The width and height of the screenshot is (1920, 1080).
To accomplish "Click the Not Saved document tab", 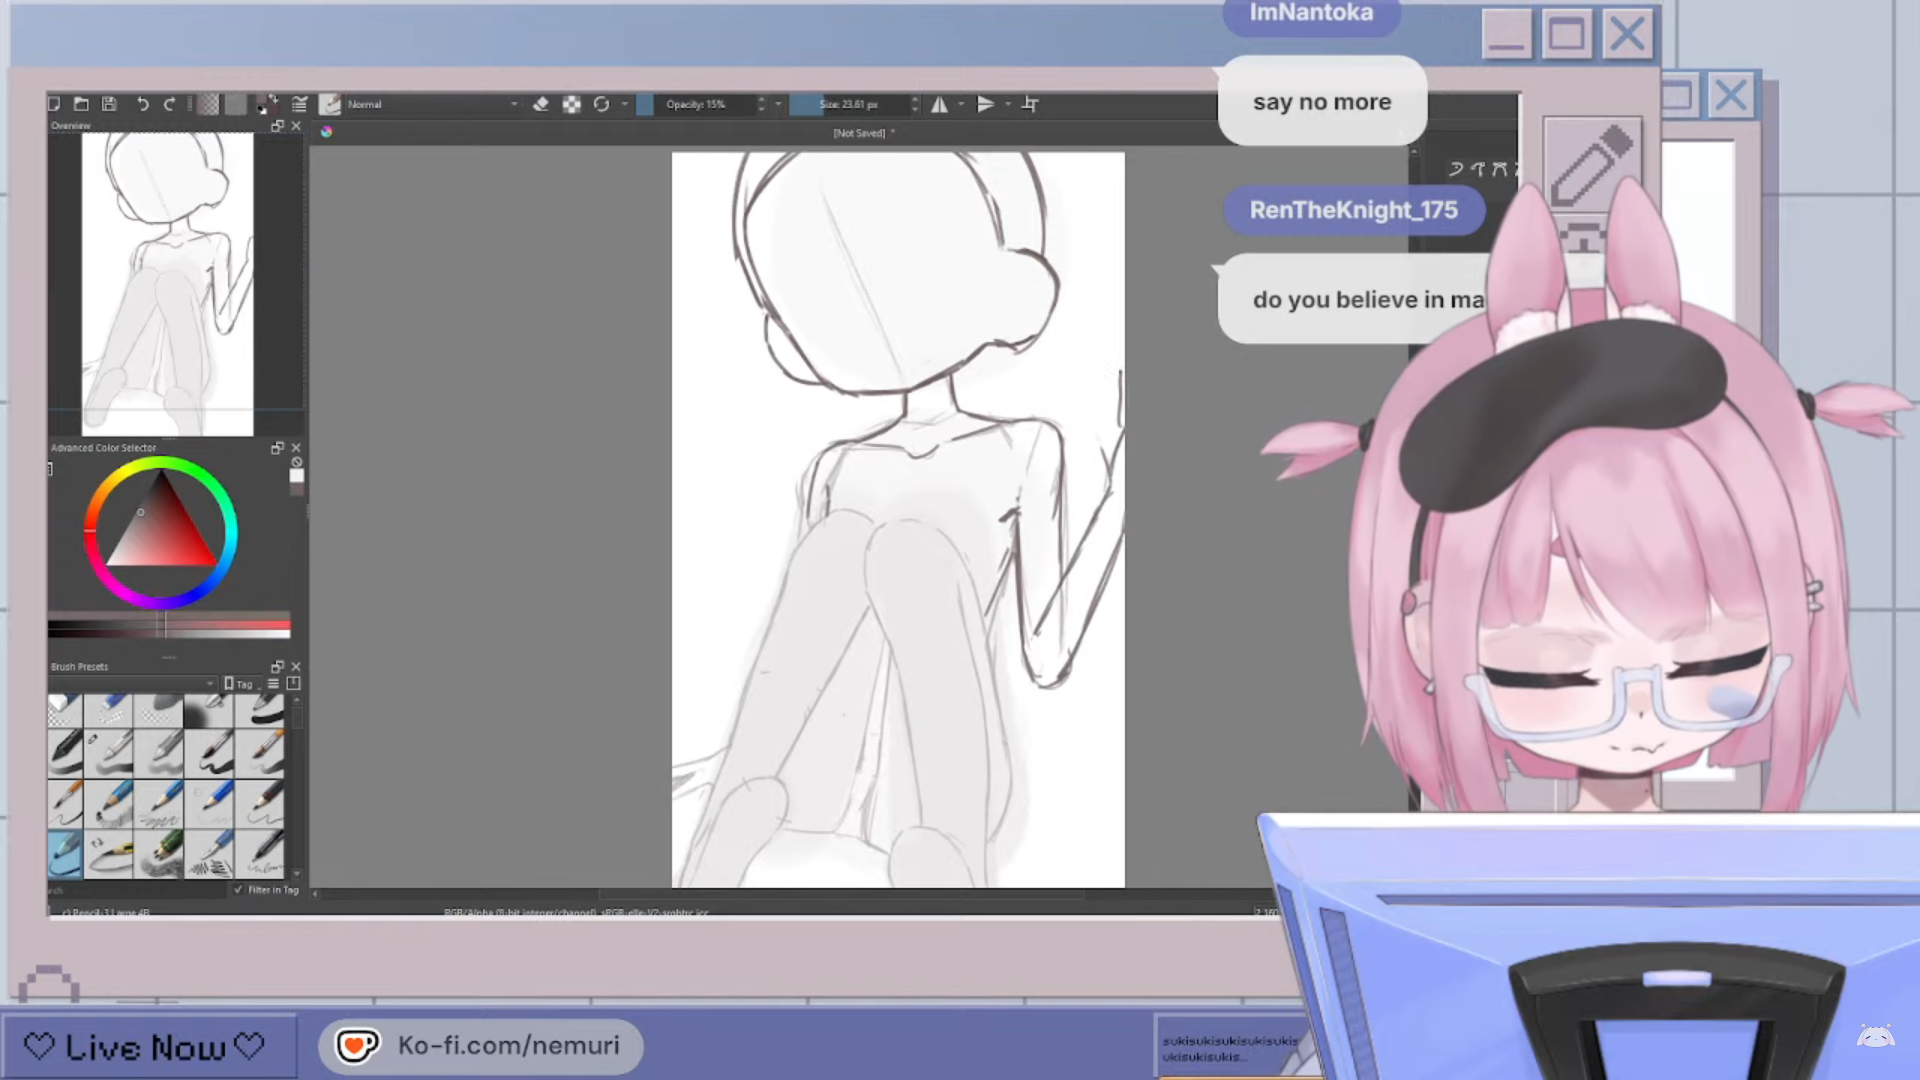I will pyautogui.click(x=859, y=133).
